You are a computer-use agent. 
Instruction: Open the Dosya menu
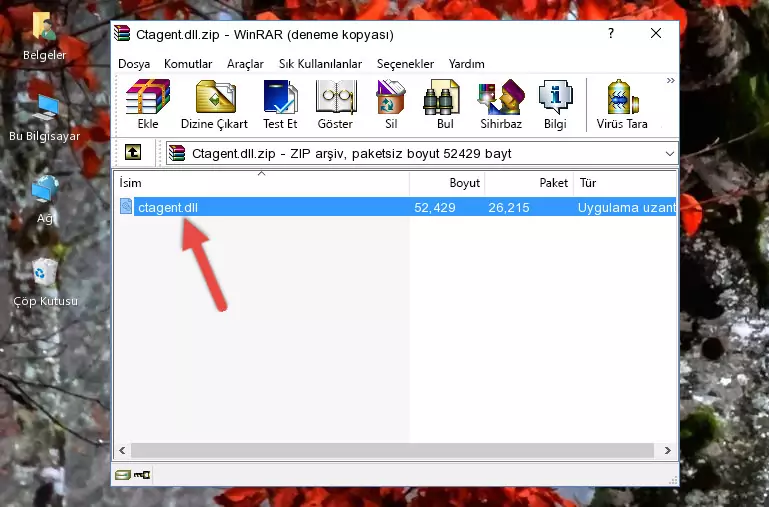coord(134,64)
